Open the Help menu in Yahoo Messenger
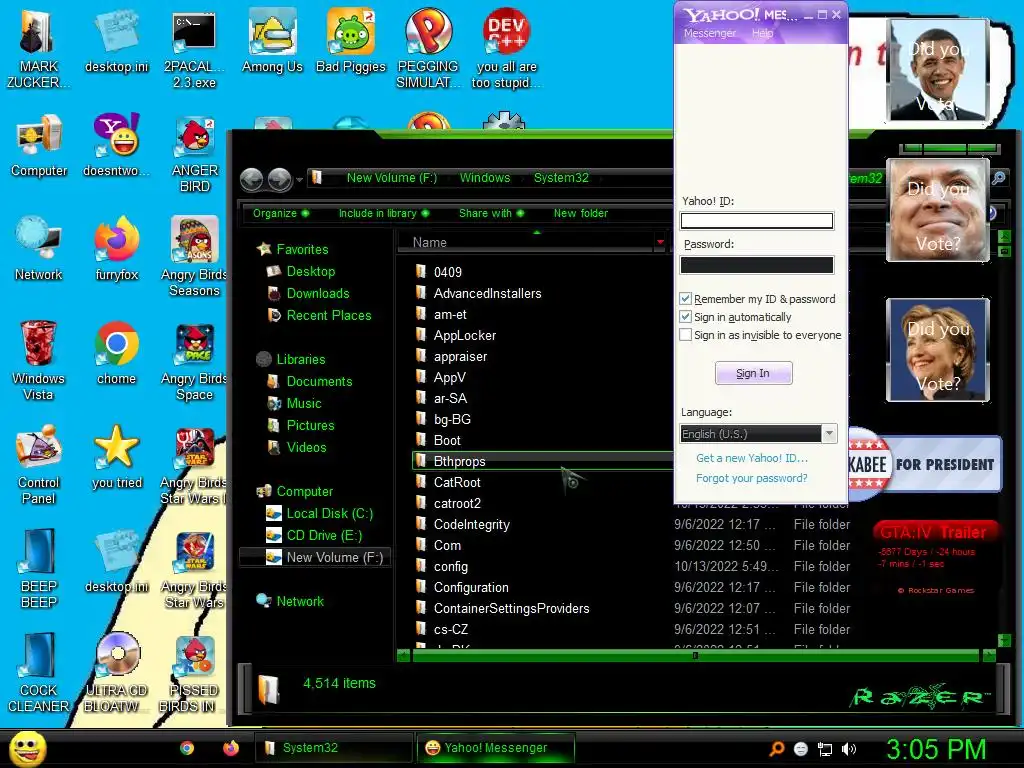 [762, 33]
